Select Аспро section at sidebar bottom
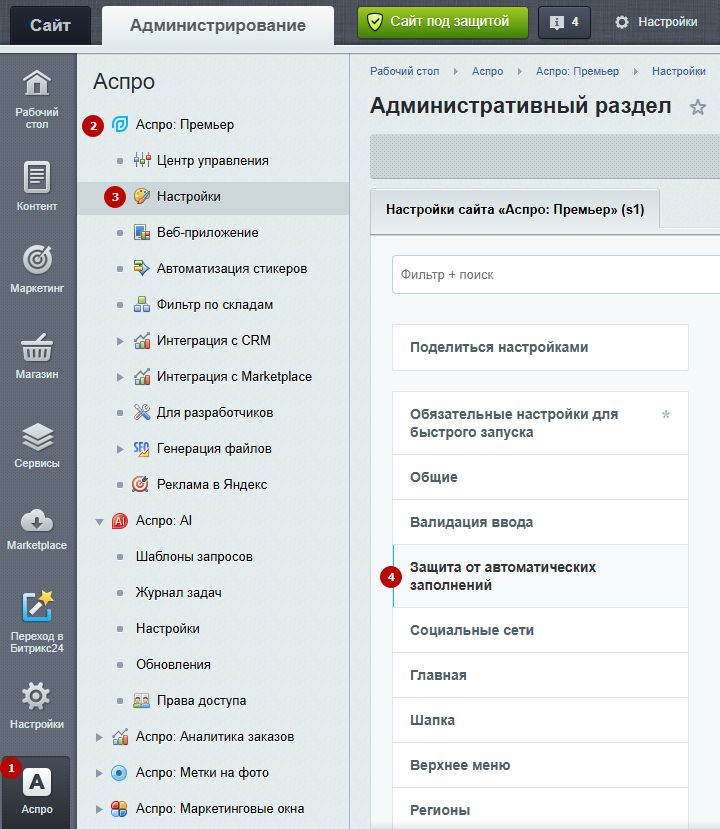 36,790
